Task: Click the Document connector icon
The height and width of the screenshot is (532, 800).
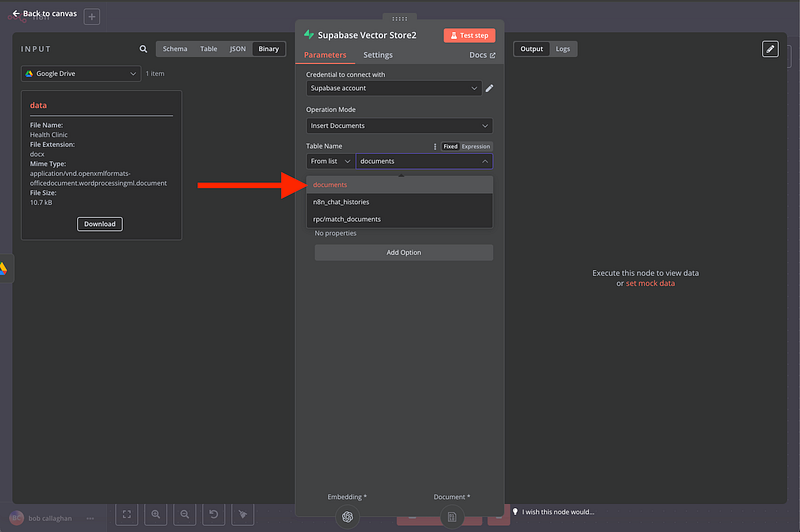Action: click(x=451, y=516)
